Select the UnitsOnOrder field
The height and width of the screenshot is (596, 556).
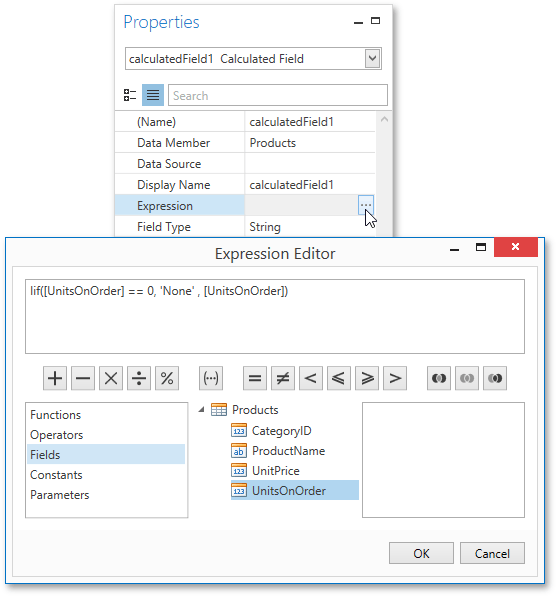(289, 491)
